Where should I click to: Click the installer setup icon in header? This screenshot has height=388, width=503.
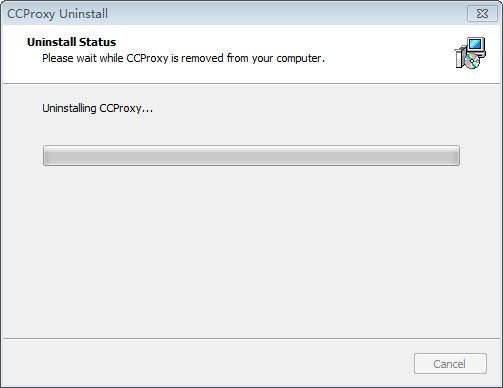pyautogui.click(x=470, y=53)
